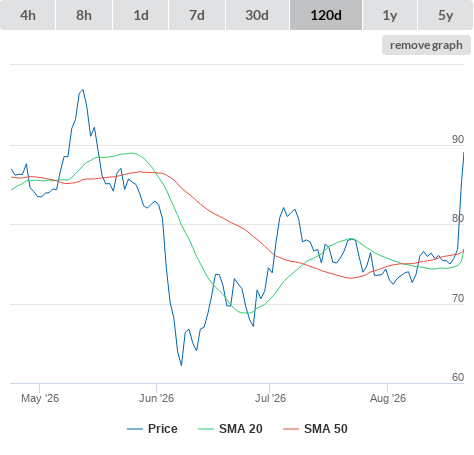Click the Aug '26 axis label
The image size is (474, 455).
point(388,398)
